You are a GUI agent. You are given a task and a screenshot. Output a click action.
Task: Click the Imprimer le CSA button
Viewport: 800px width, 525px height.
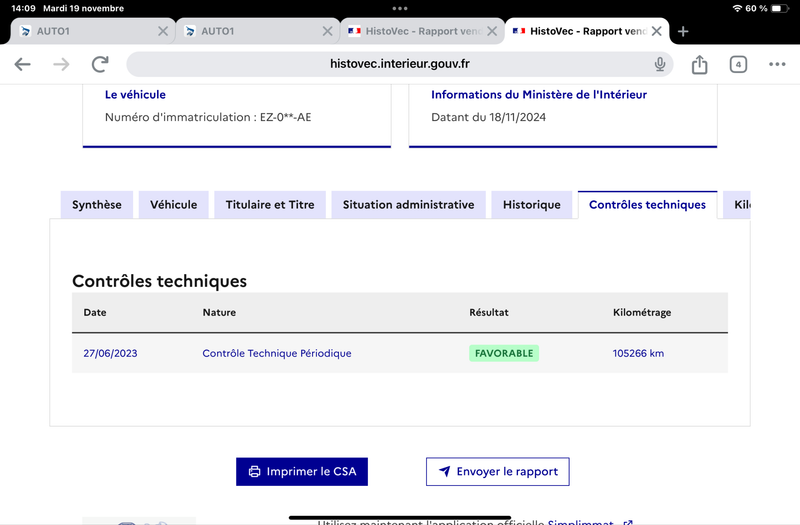click(x=302, y=471)
